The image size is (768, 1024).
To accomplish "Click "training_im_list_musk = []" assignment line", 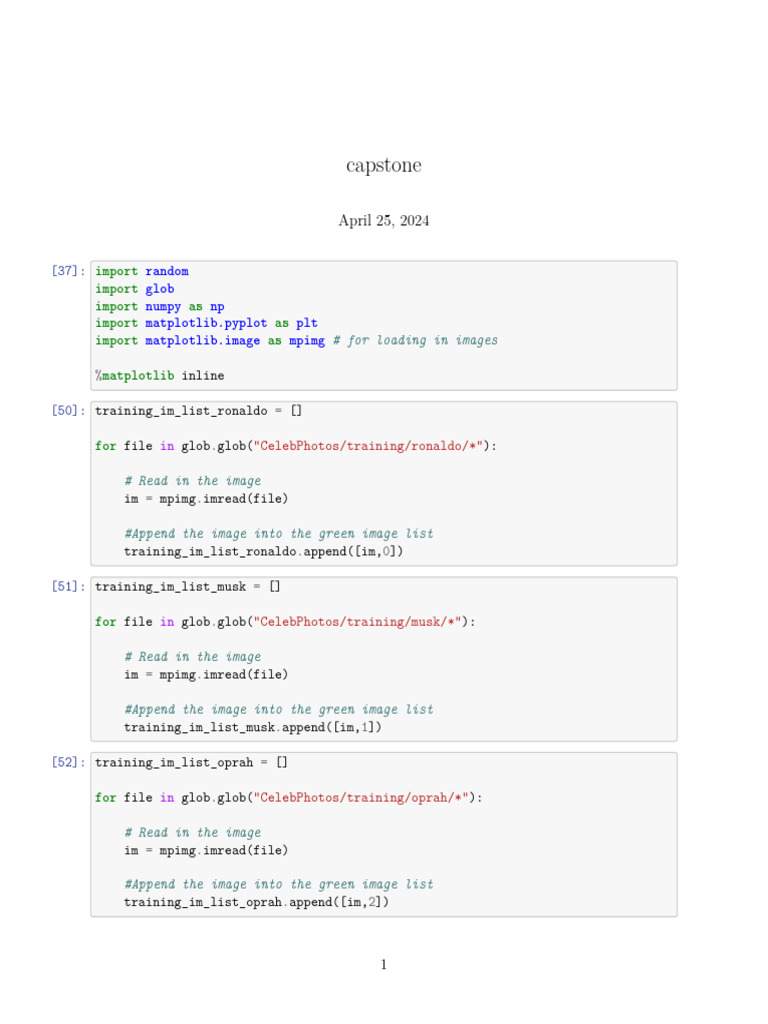I will tap(188, 586).
